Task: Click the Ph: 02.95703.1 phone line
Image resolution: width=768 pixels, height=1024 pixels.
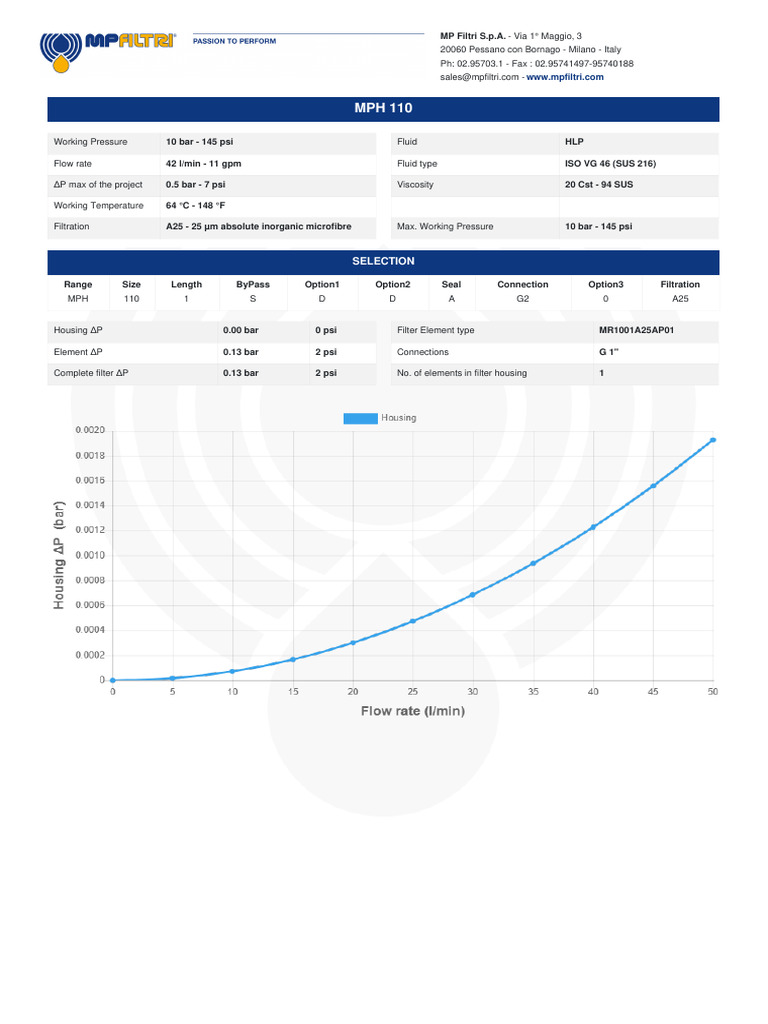Action: [536, 64]
